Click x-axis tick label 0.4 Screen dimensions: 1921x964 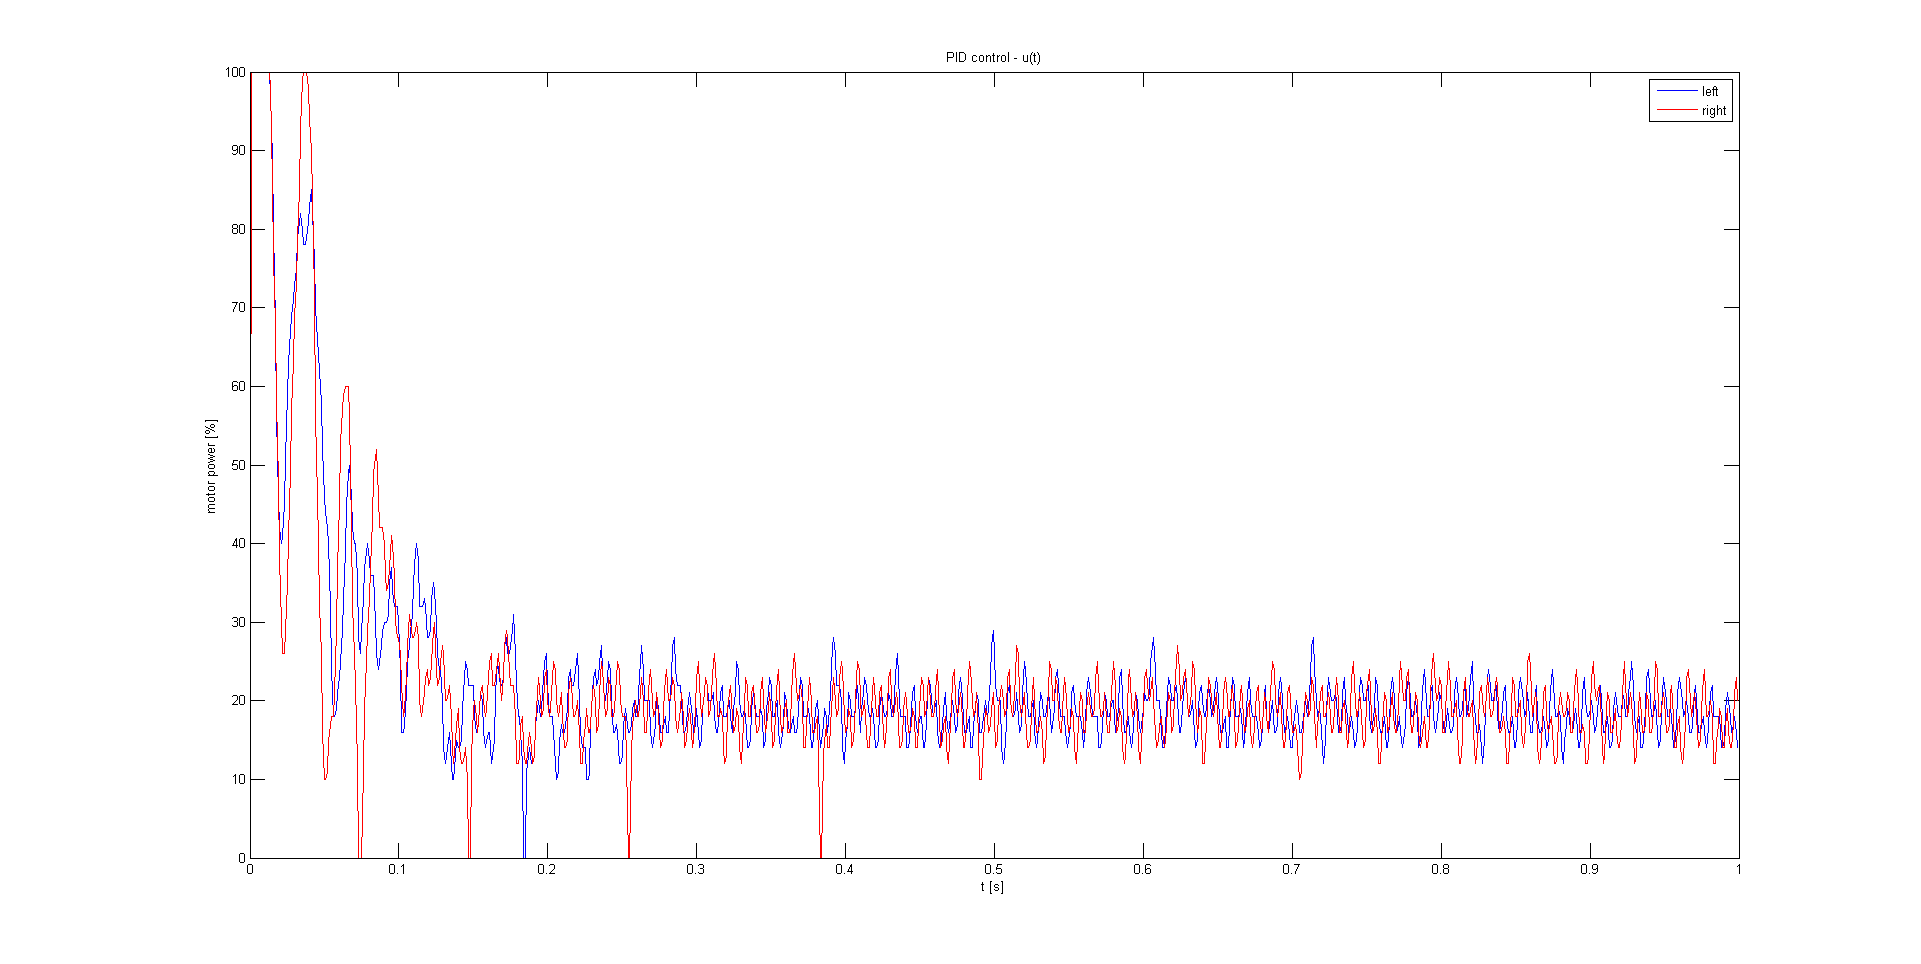[845, 869]
